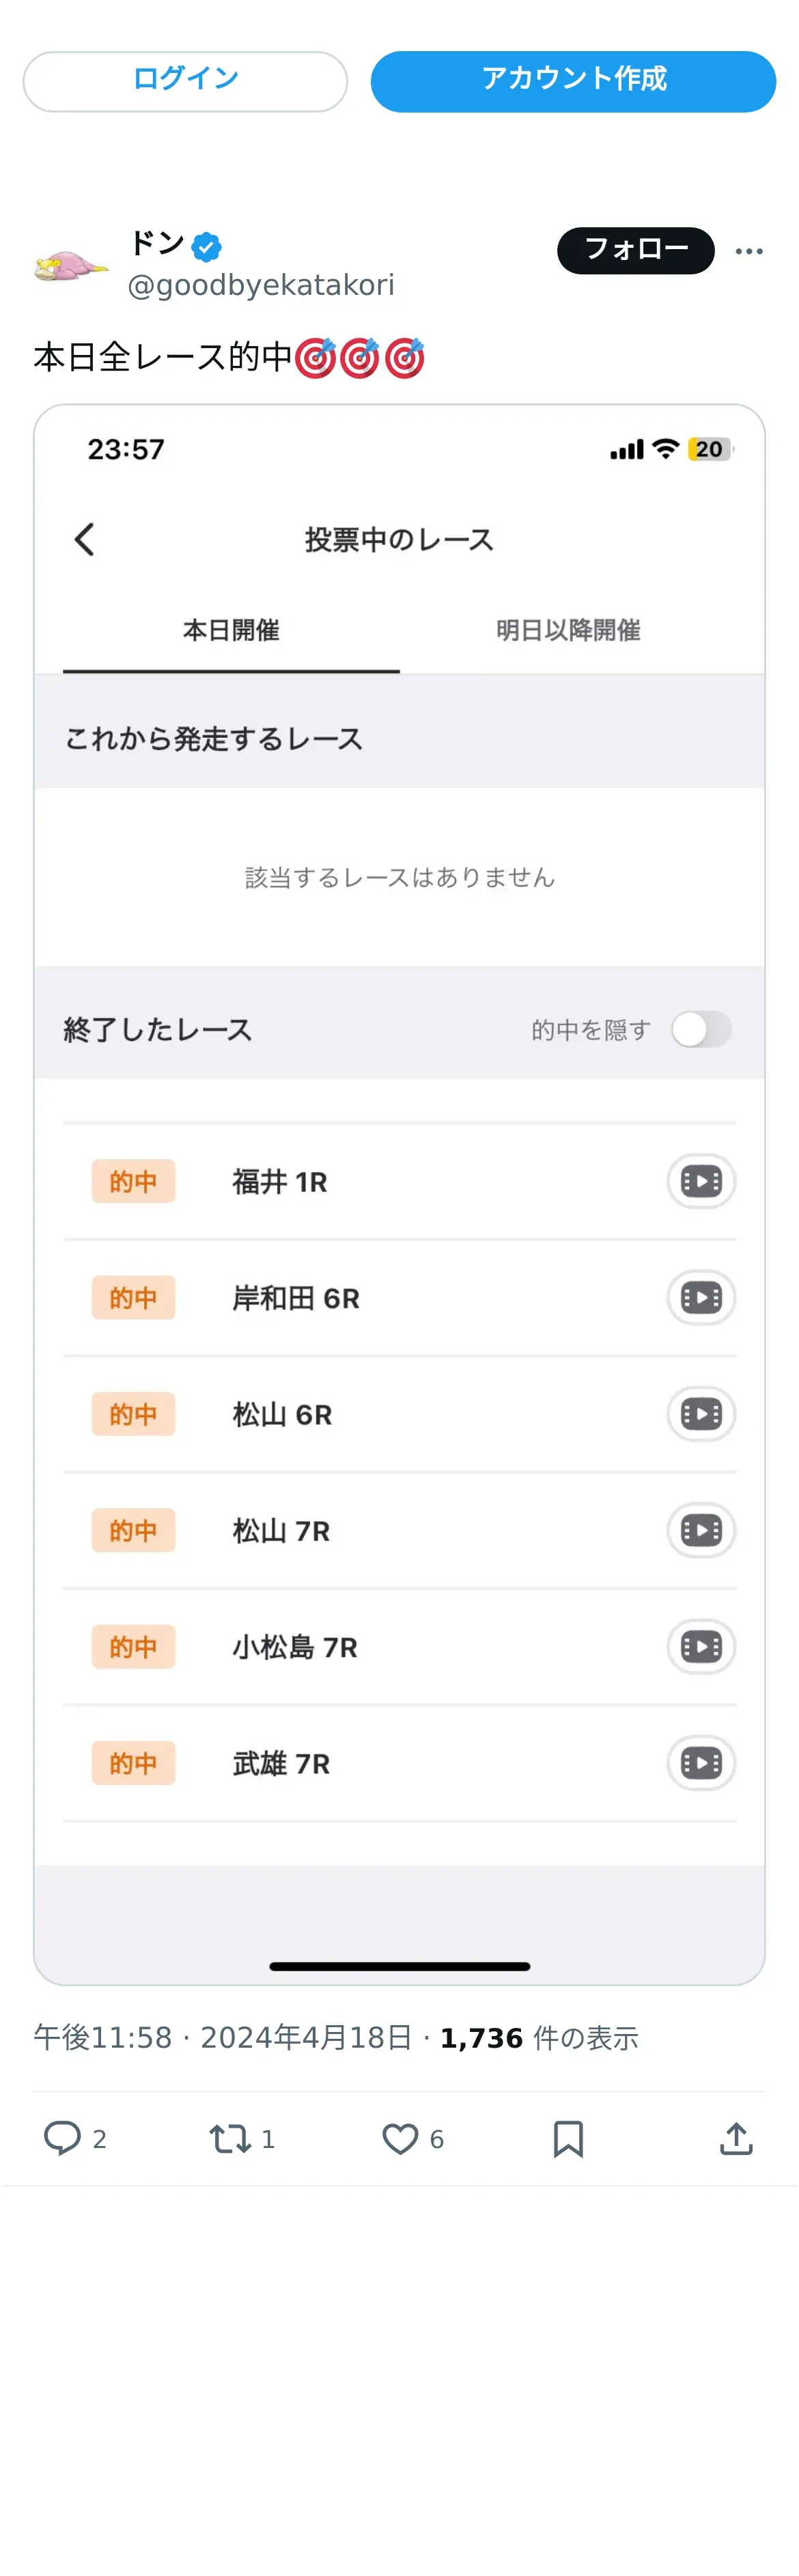Click the back chevron arrow
Viewport: 799px width, 2576px height.
85,539
